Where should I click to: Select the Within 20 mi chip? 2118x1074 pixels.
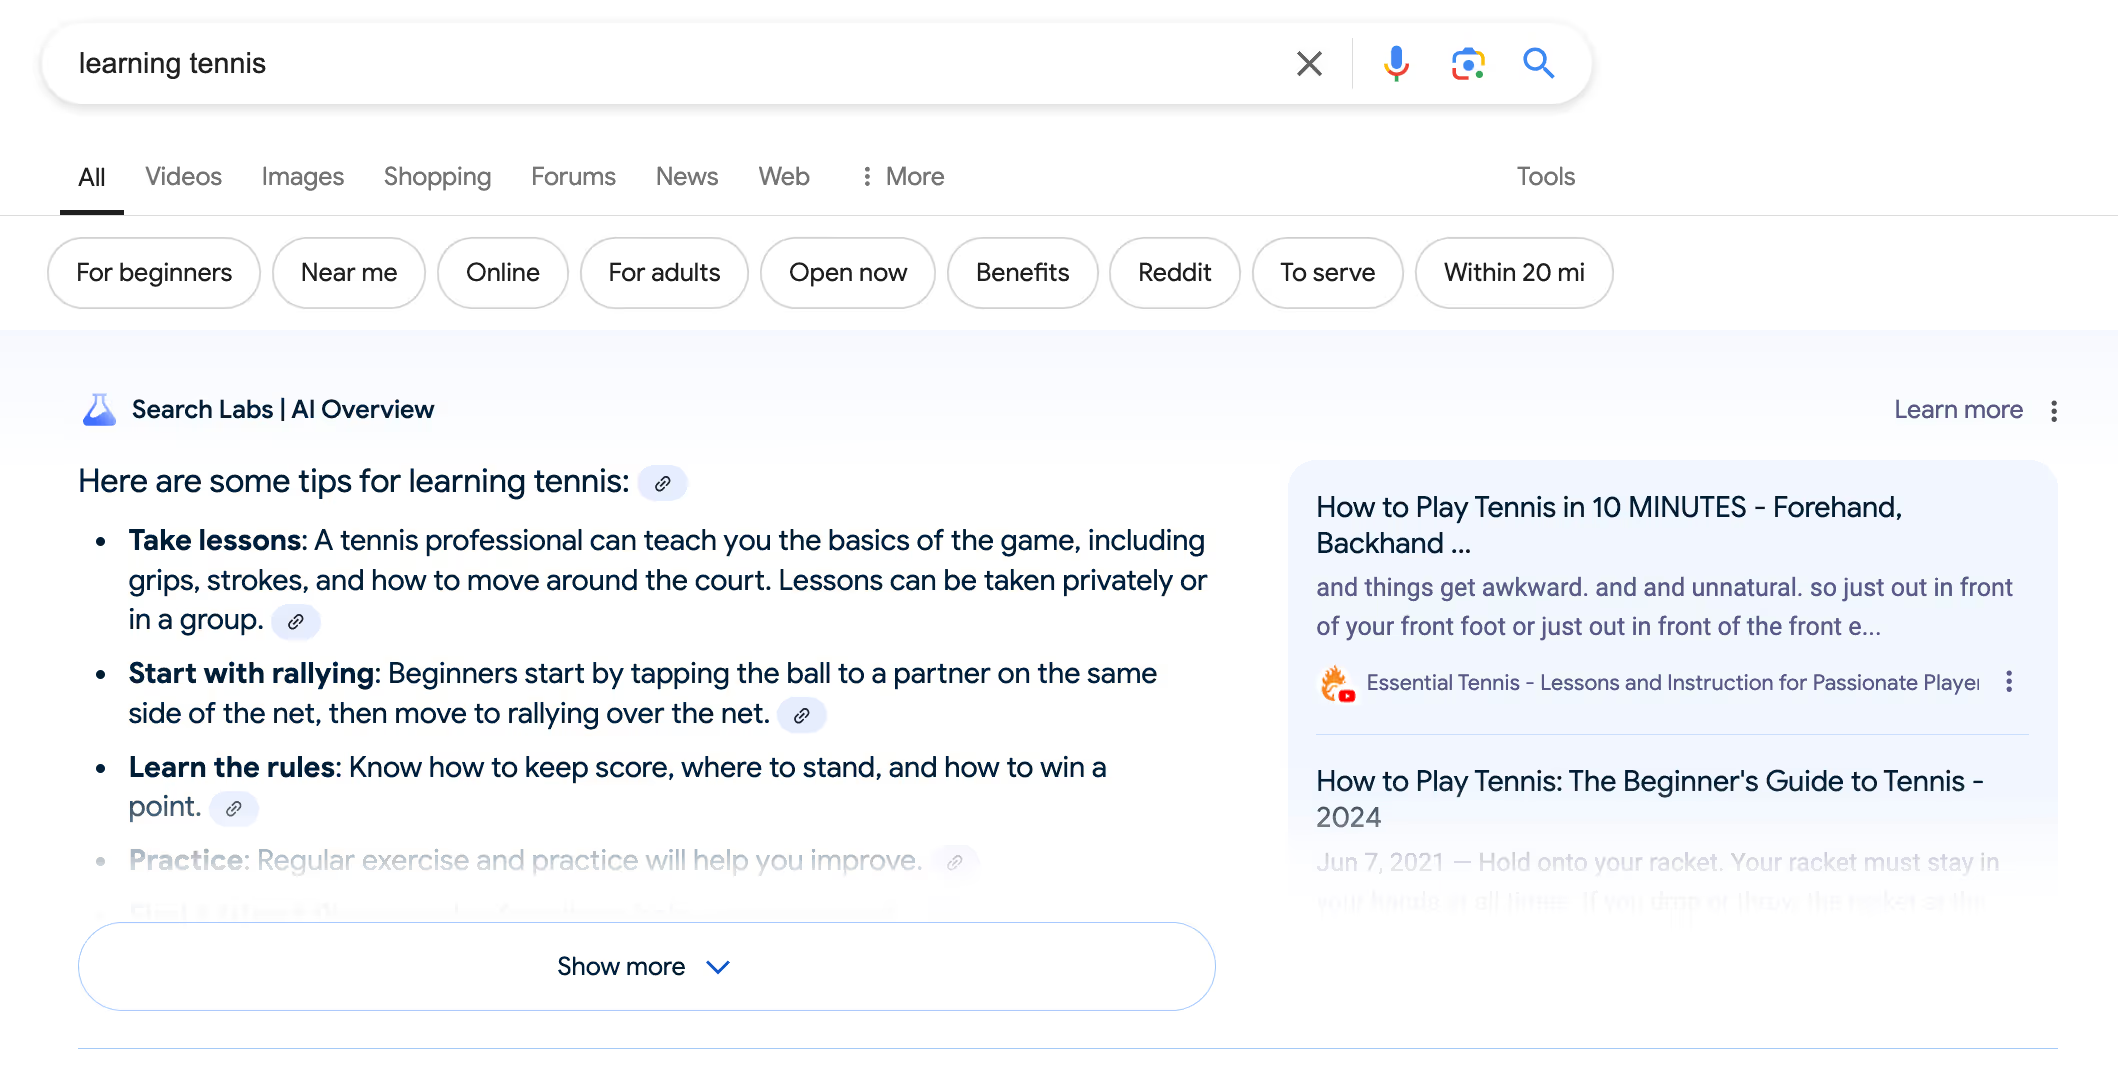tap(1514, 273)
